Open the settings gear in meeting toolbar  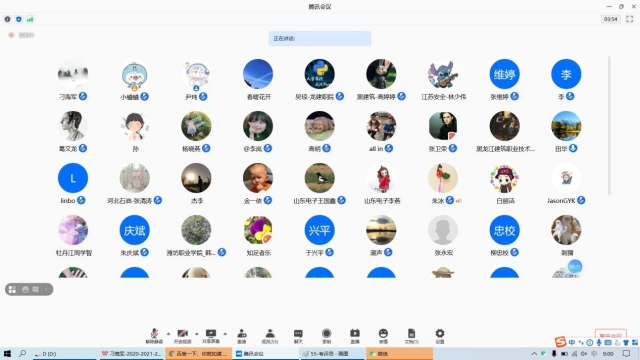[x=440, y=336]
